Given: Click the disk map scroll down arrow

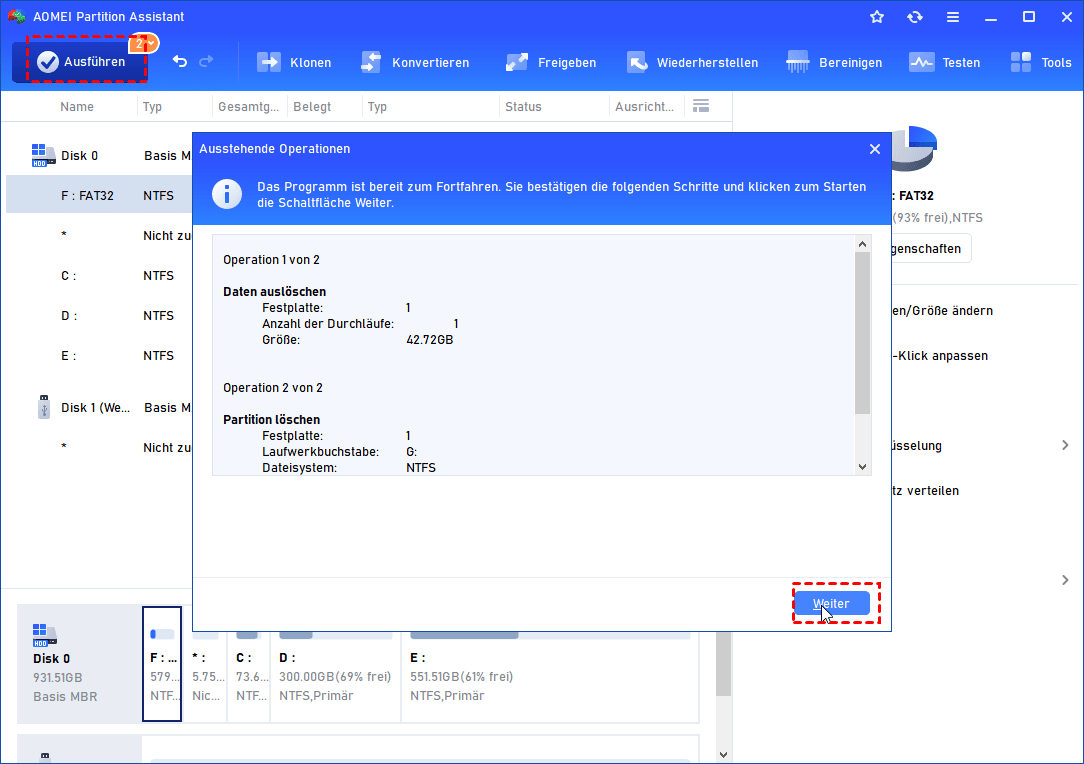Looking at the screenshot, I should point(723,754).
